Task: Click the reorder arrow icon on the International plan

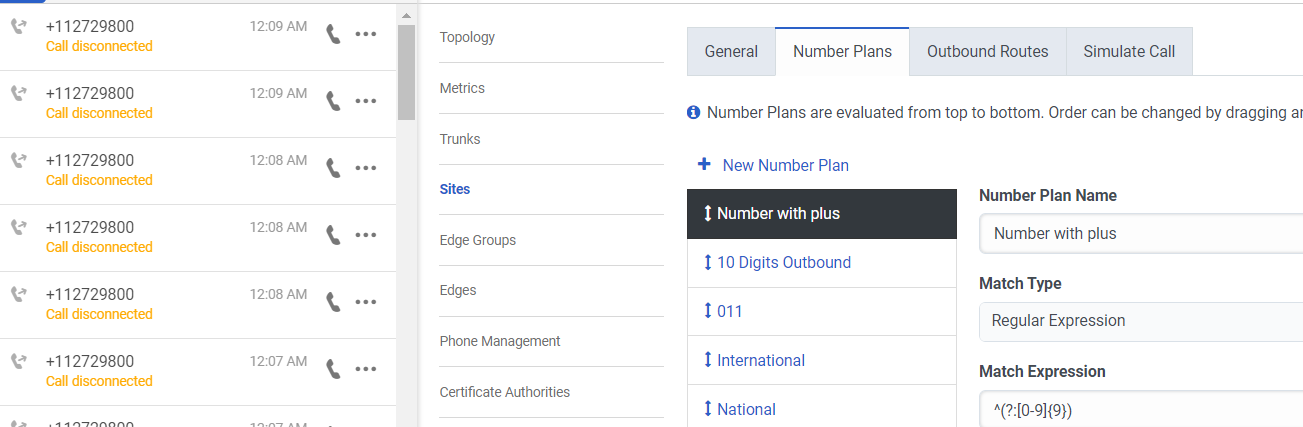Action: click(x=708, y=361)
